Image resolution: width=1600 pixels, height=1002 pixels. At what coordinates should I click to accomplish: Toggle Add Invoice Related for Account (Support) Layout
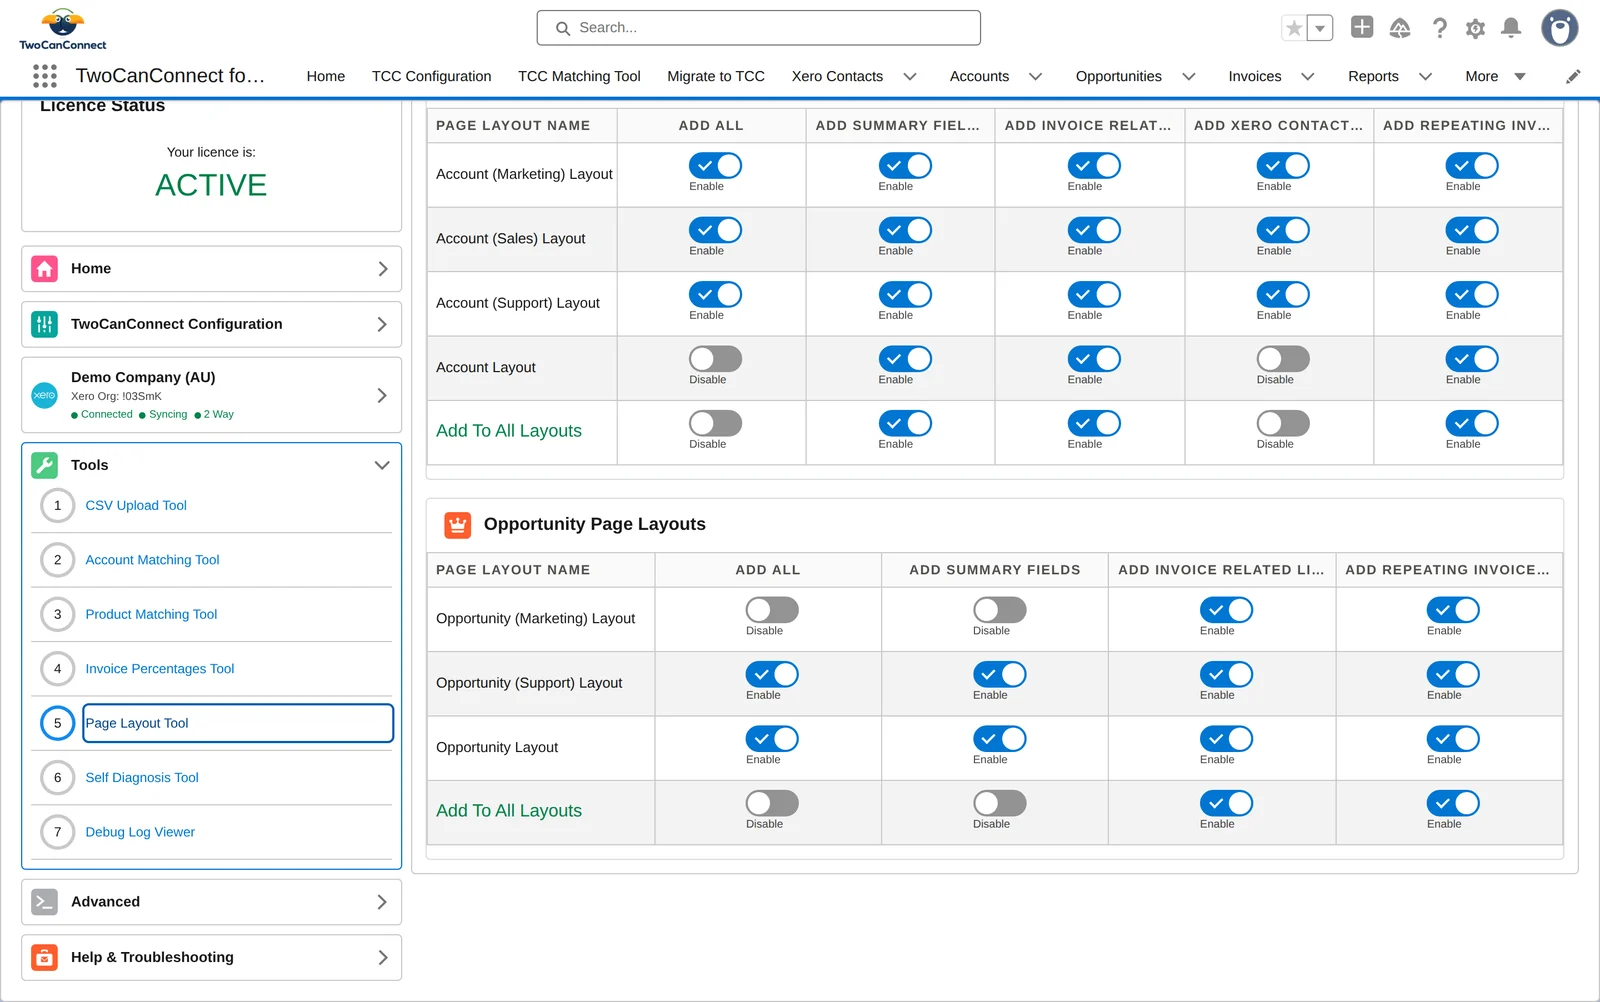[1094, 295]
